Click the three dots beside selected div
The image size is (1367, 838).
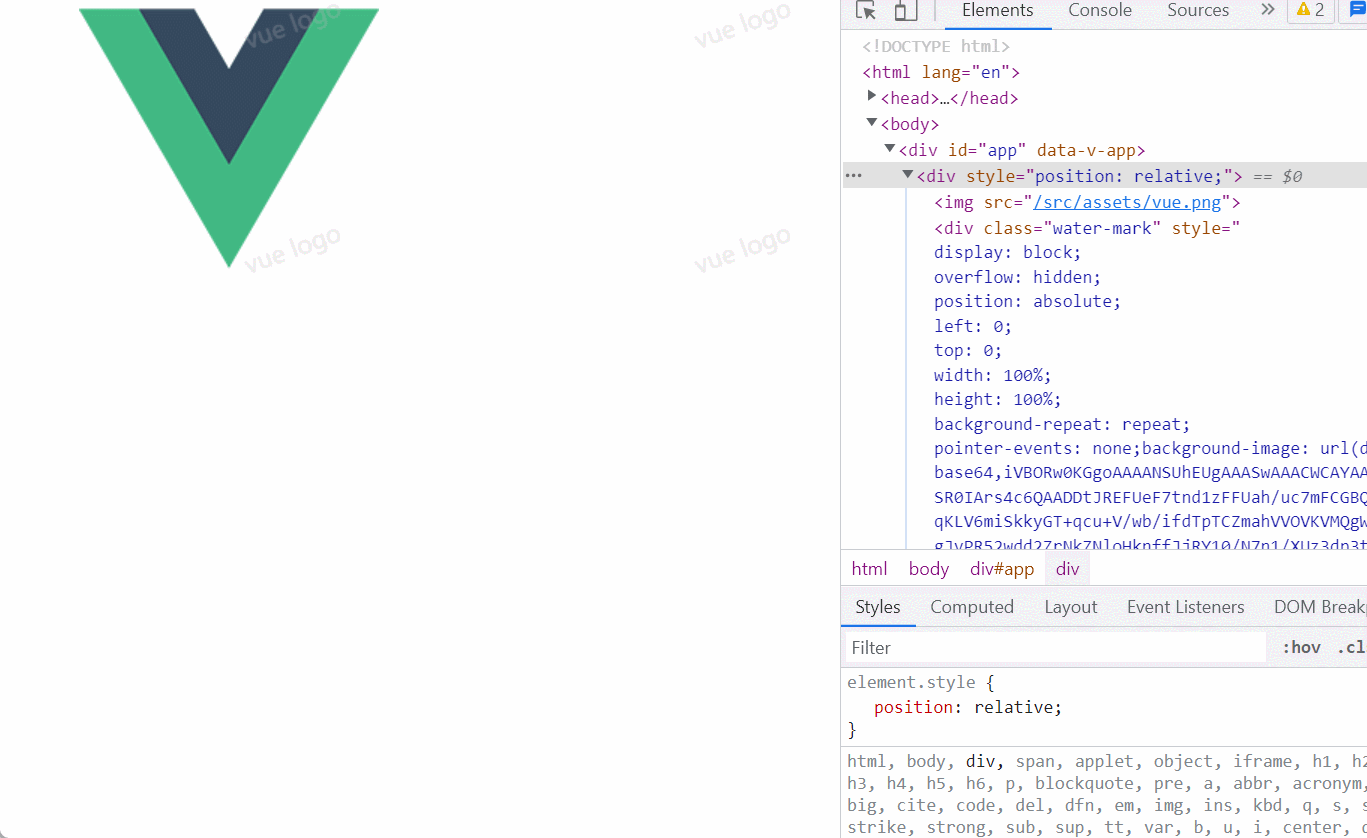[x=853, y=176]
